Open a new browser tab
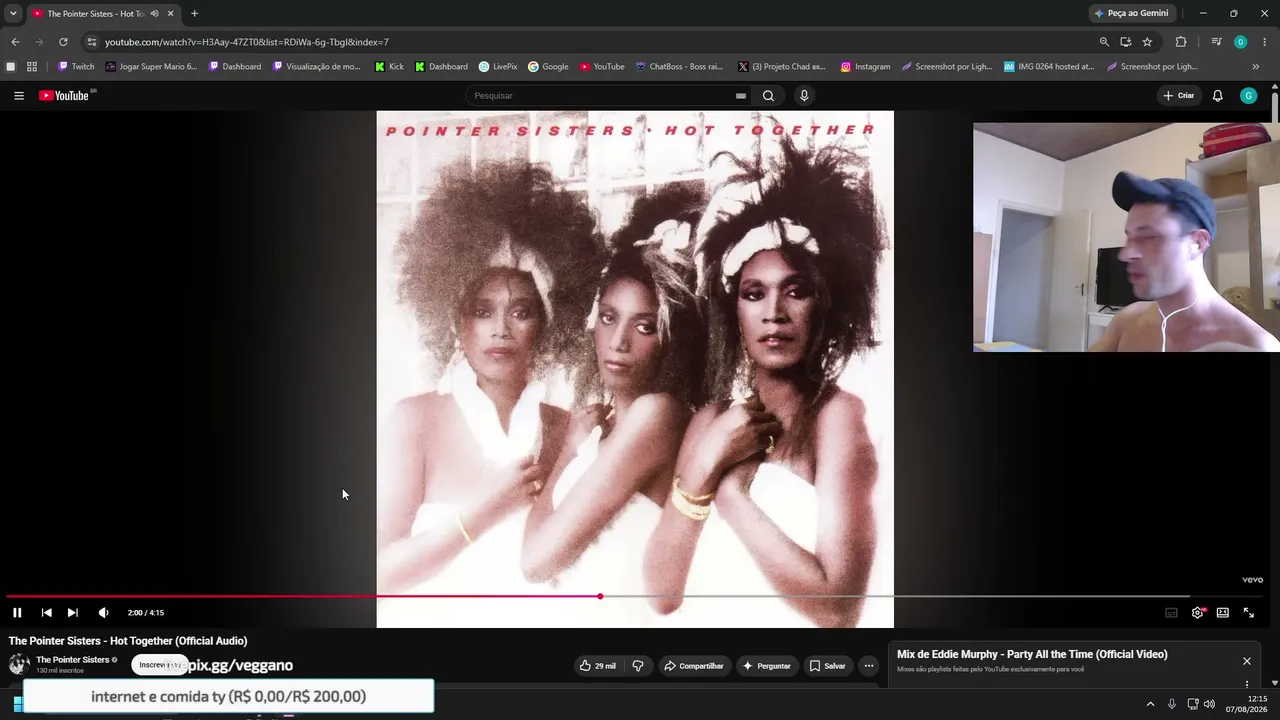This screenshot has height=720, width=1280. 194,14
